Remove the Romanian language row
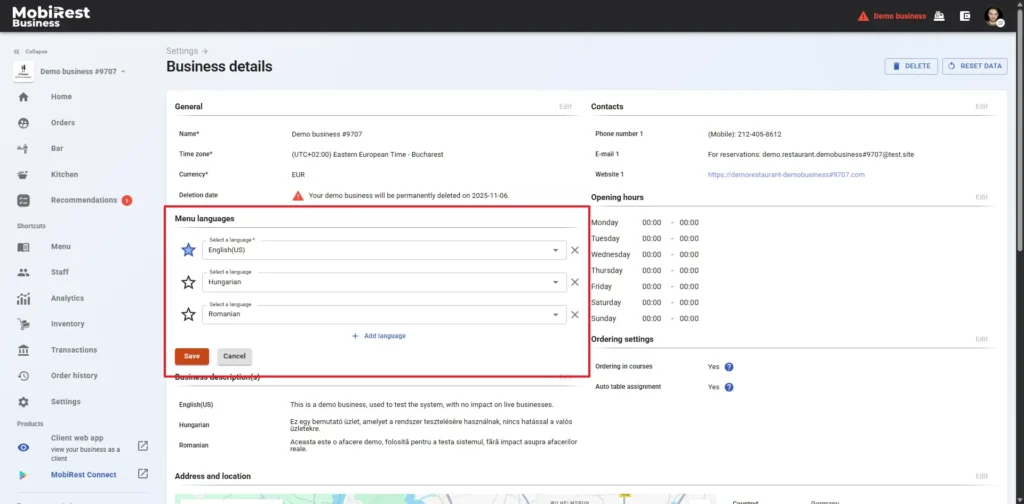Viewport: 1024px width, 504px height. click(575, 315)
